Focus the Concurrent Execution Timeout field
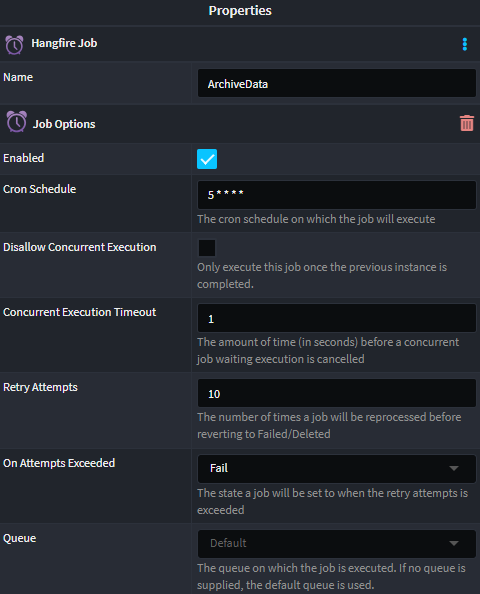This screenshot has height=594, width=480. tap(336, 318)
